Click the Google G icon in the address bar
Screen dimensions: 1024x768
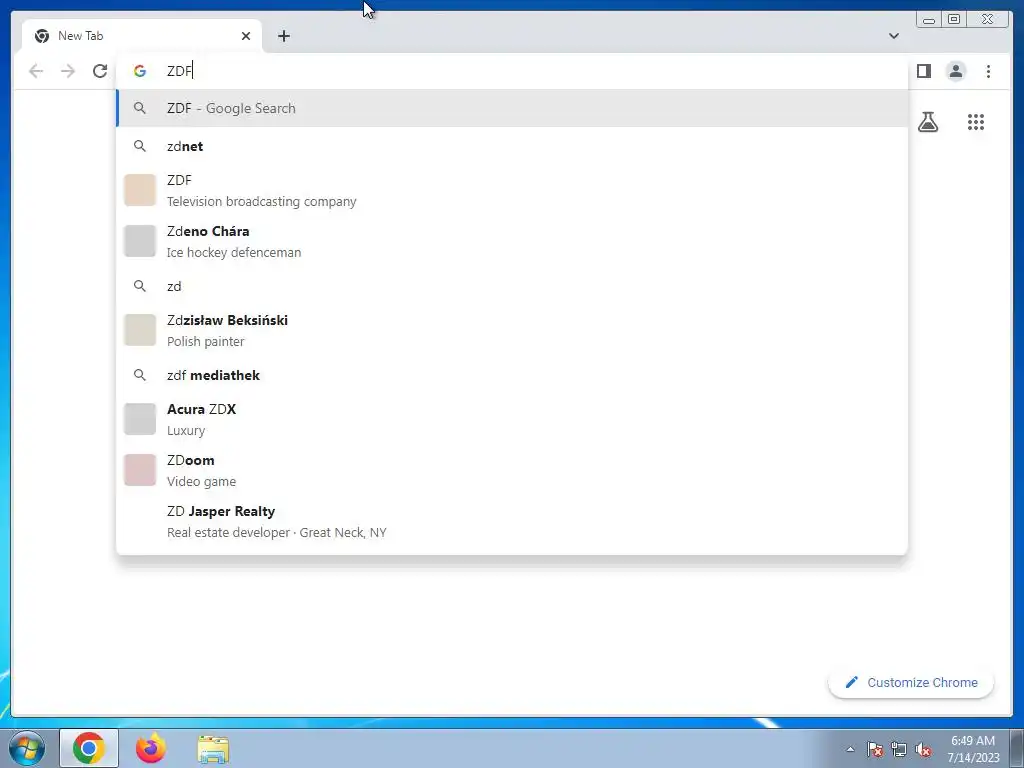click(140, 71)
